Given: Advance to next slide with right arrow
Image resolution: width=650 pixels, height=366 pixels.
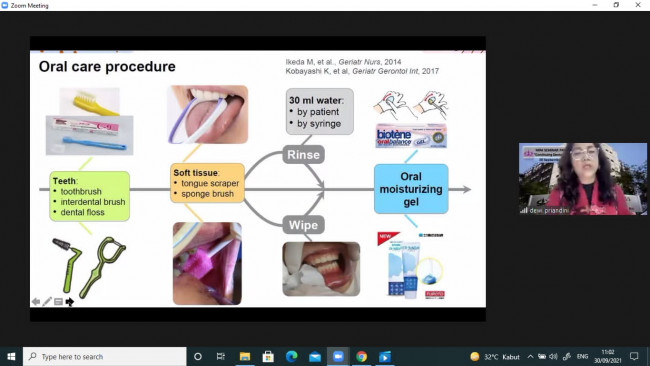Looking at the screenshot, I should (x=70, y=302).
